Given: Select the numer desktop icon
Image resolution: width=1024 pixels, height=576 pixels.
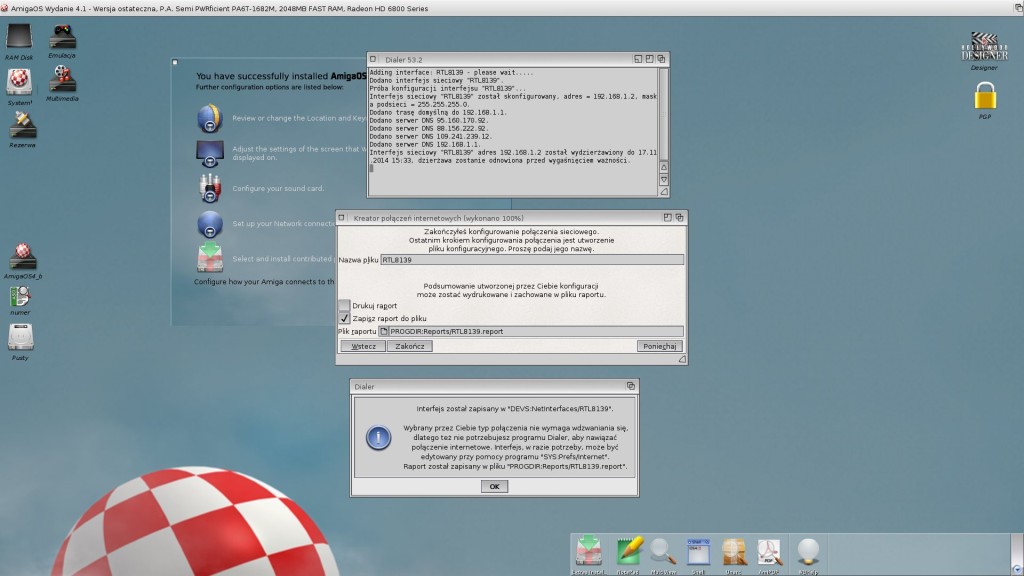Looking at the screenshot, I should 20,296.
